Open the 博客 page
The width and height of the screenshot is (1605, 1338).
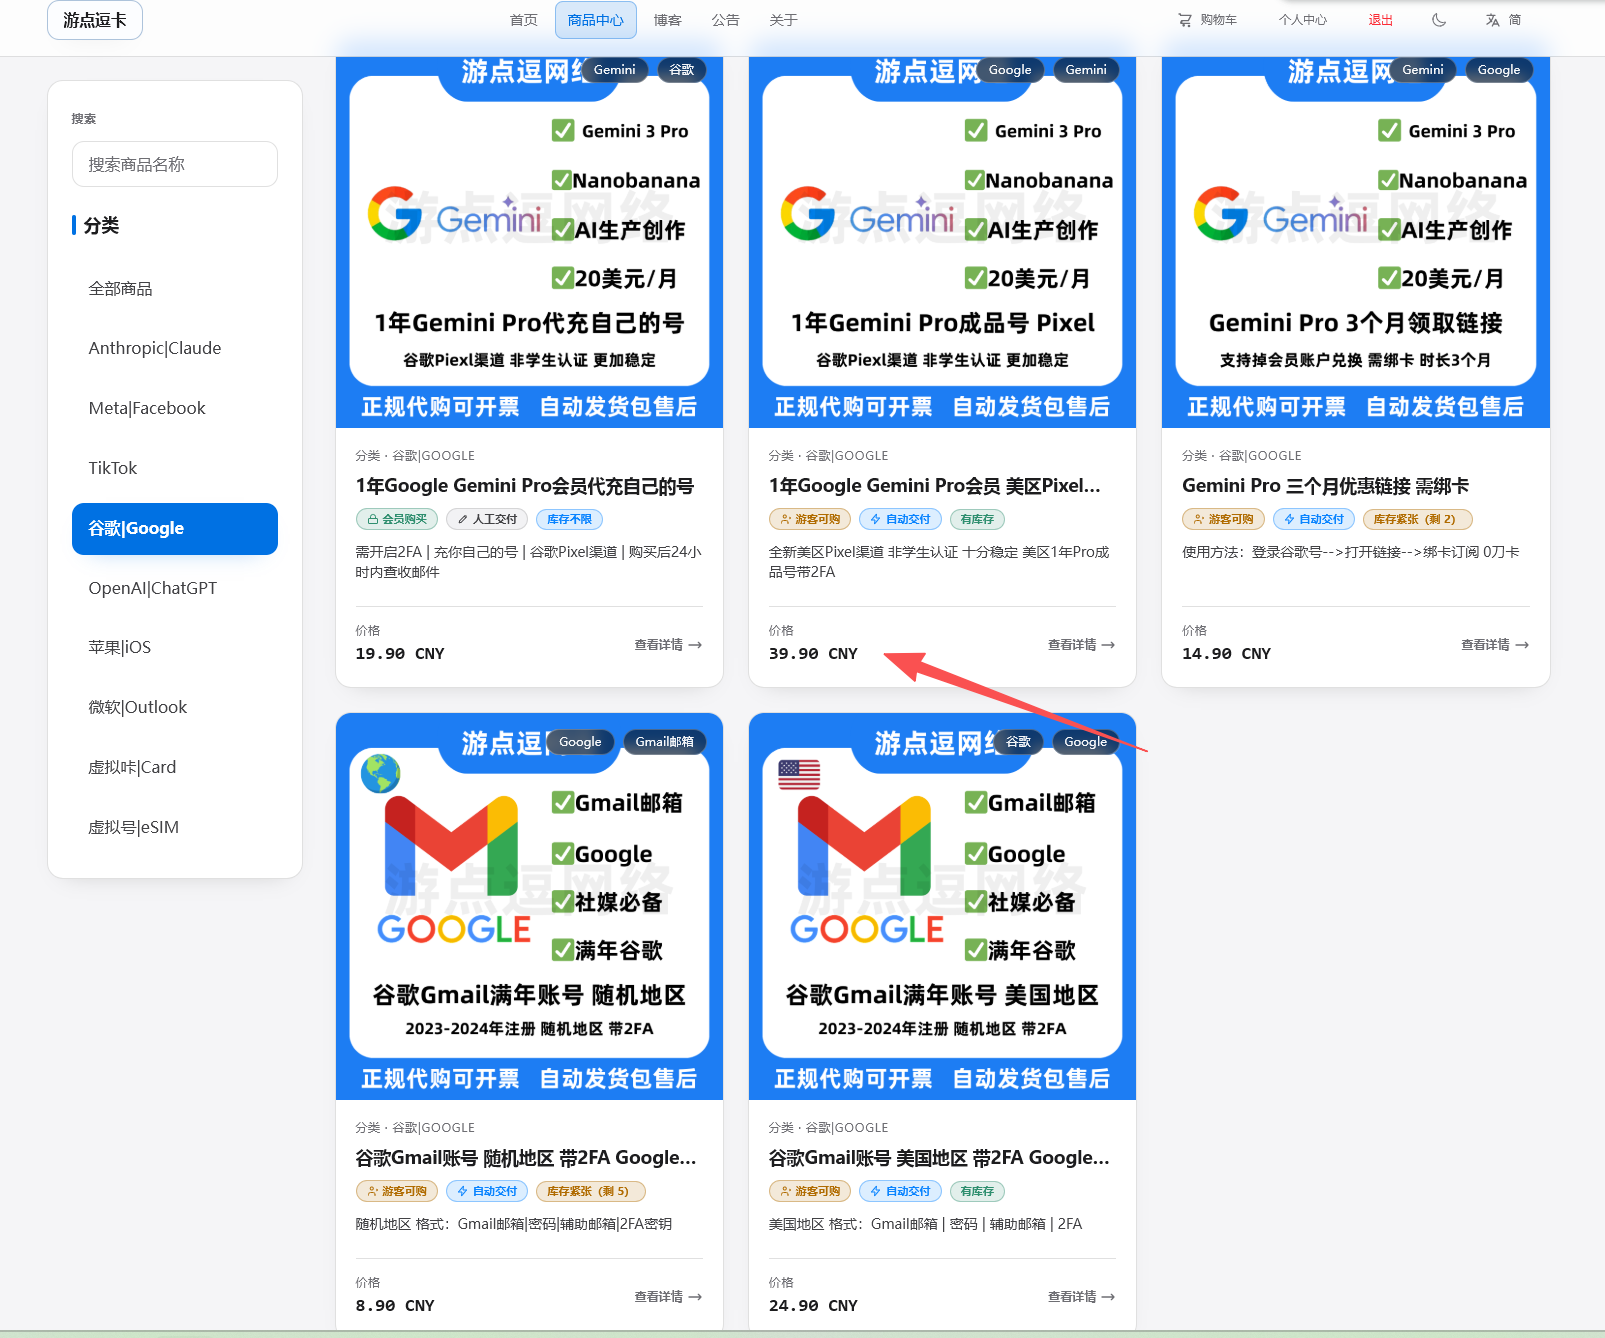[x=667, y=20]
